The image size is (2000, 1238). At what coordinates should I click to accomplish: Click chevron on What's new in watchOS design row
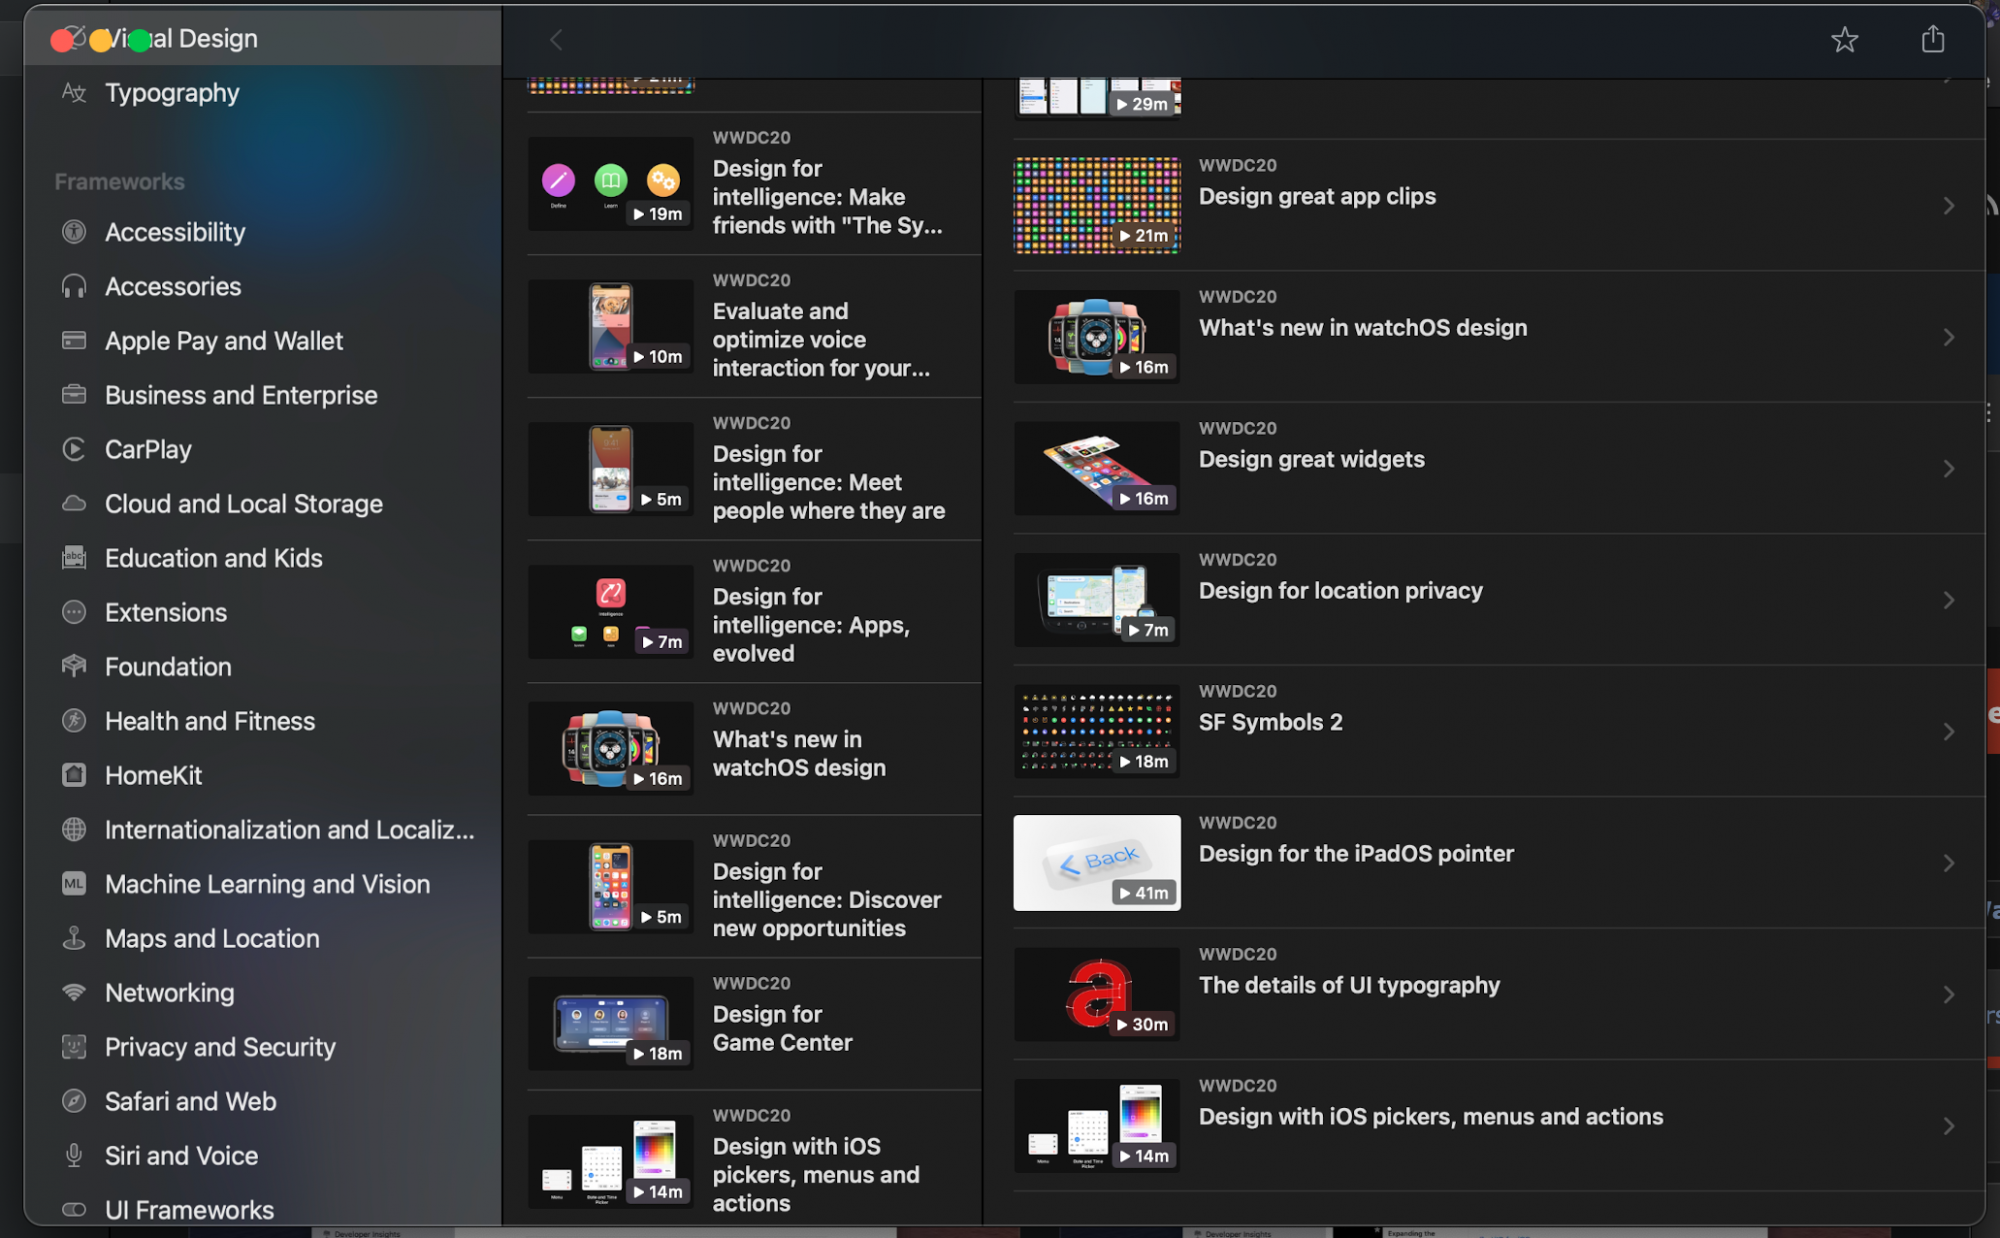(1948, 337)
